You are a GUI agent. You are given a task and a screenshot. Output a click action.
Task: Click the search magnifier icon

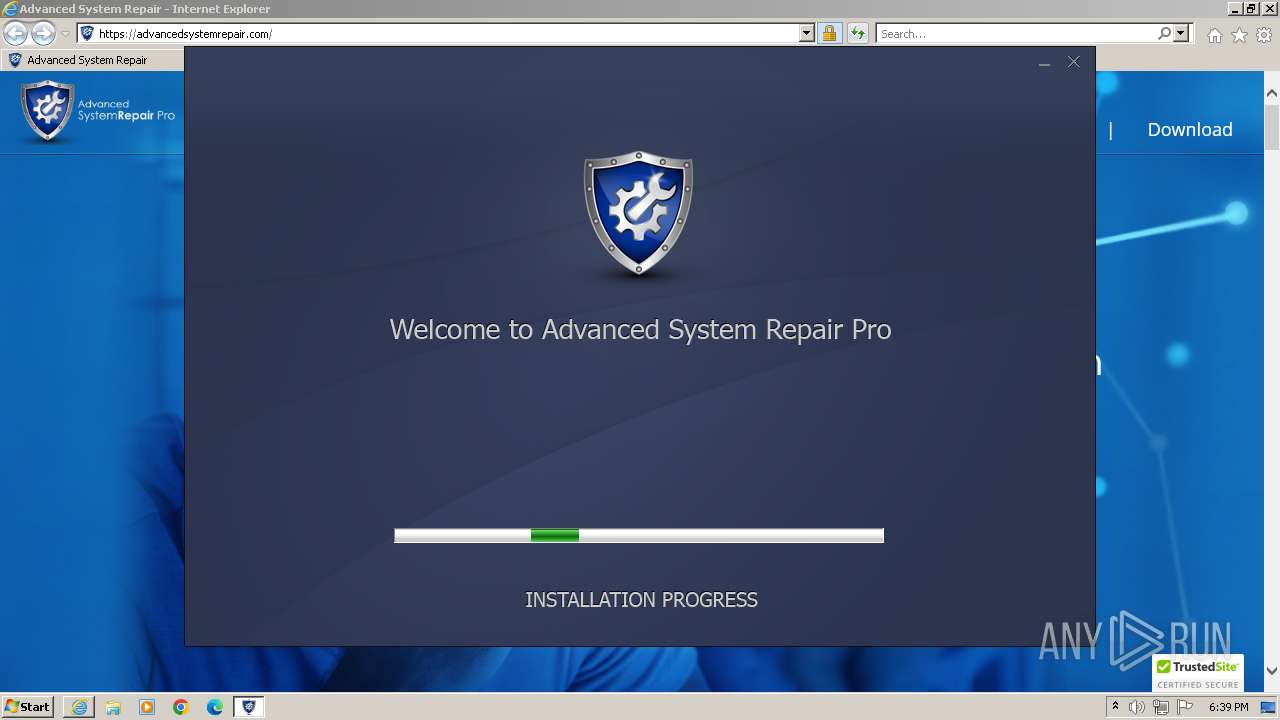pyautogui.click(x=1164, y=33)
